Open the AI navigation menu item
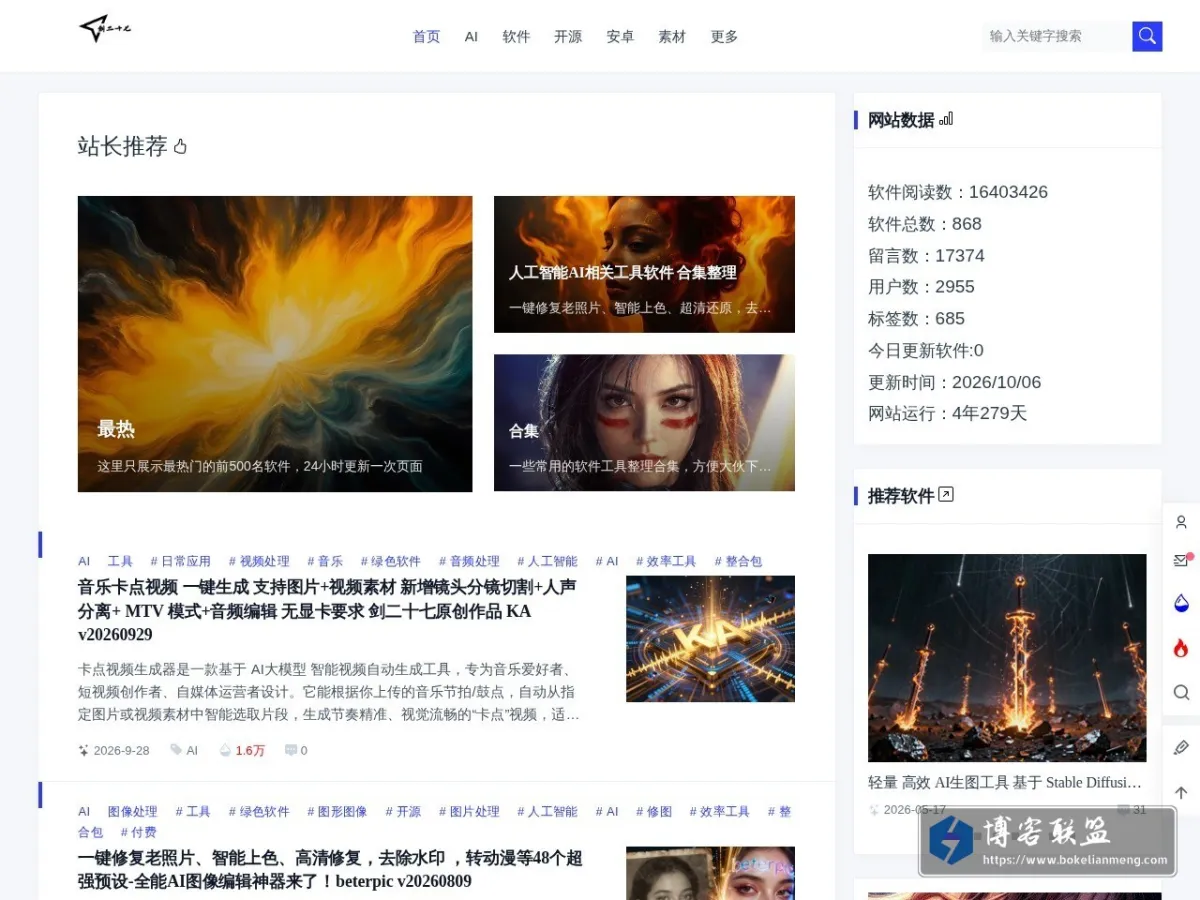 [x=471, y=36]
